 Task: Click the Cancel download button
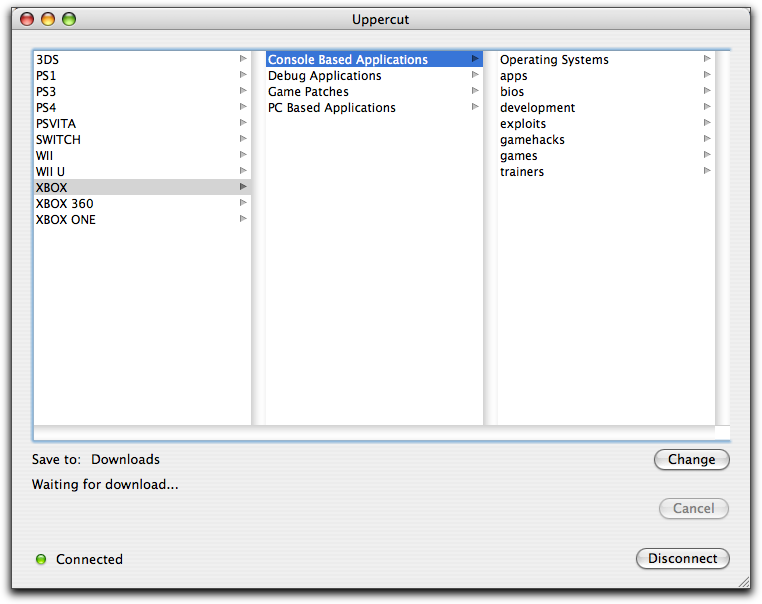[x=693, y=508]
